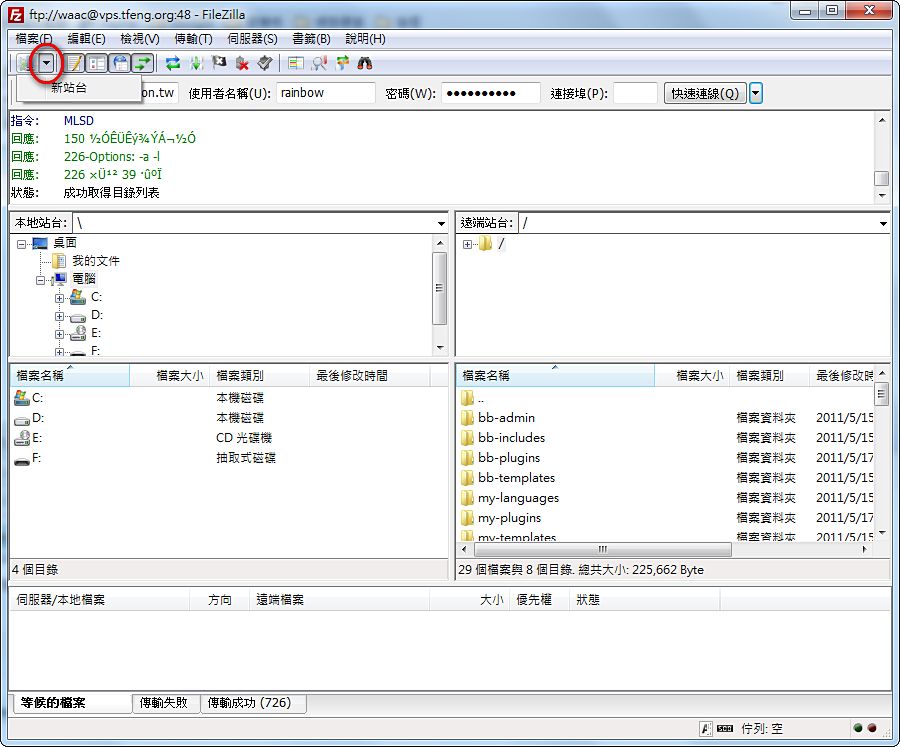The image size is (900, 747).
Task: Select the F: removable drive in file list
Action: [x=29, y=458]
